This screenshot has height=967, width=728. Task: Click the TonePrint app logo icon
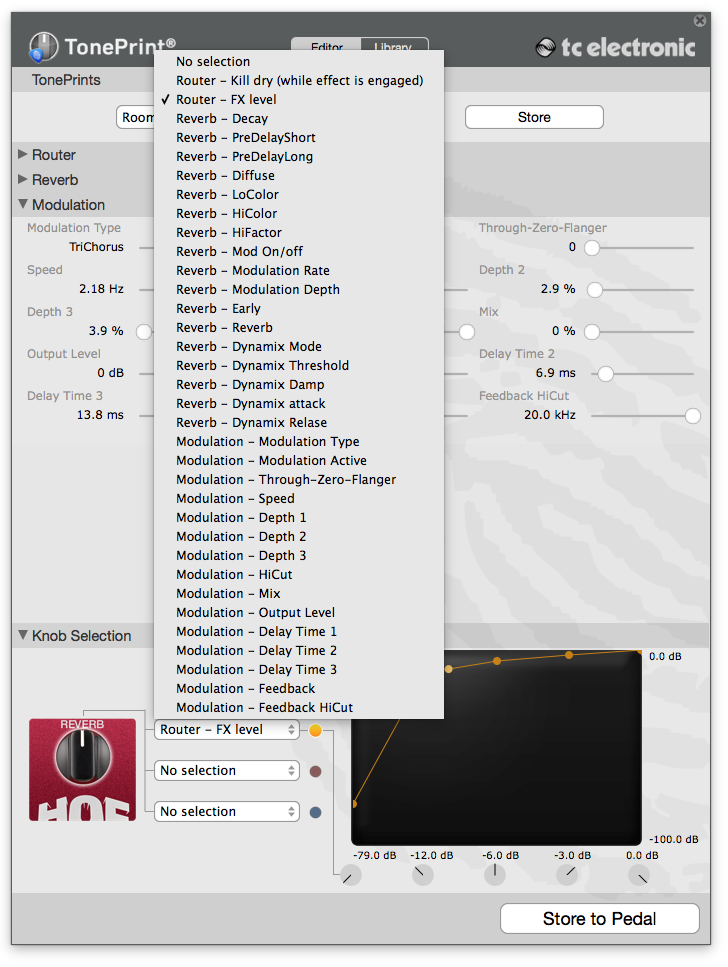pyautogui.click(x=43, y=46)
